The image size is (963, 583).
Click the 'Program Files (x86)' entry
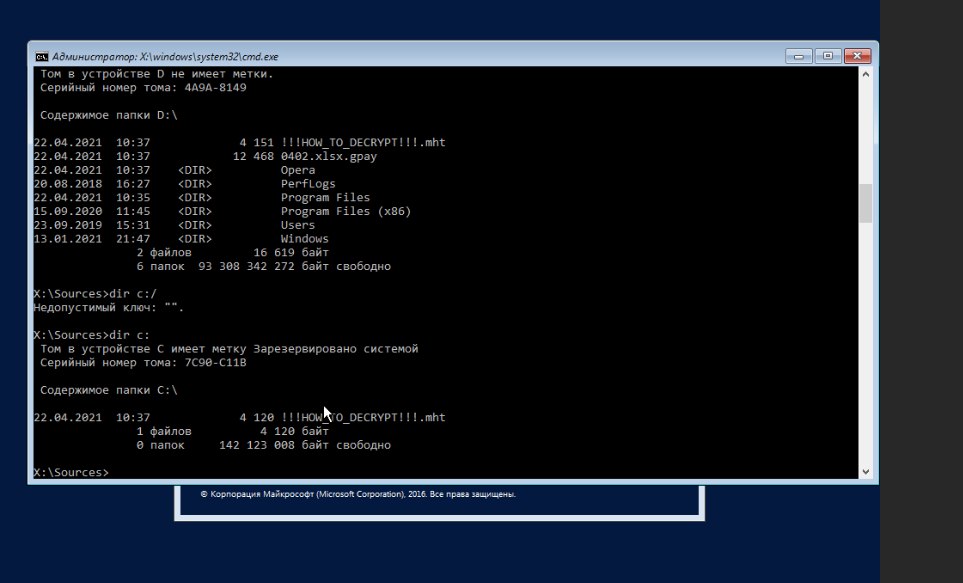coord(346,211)
